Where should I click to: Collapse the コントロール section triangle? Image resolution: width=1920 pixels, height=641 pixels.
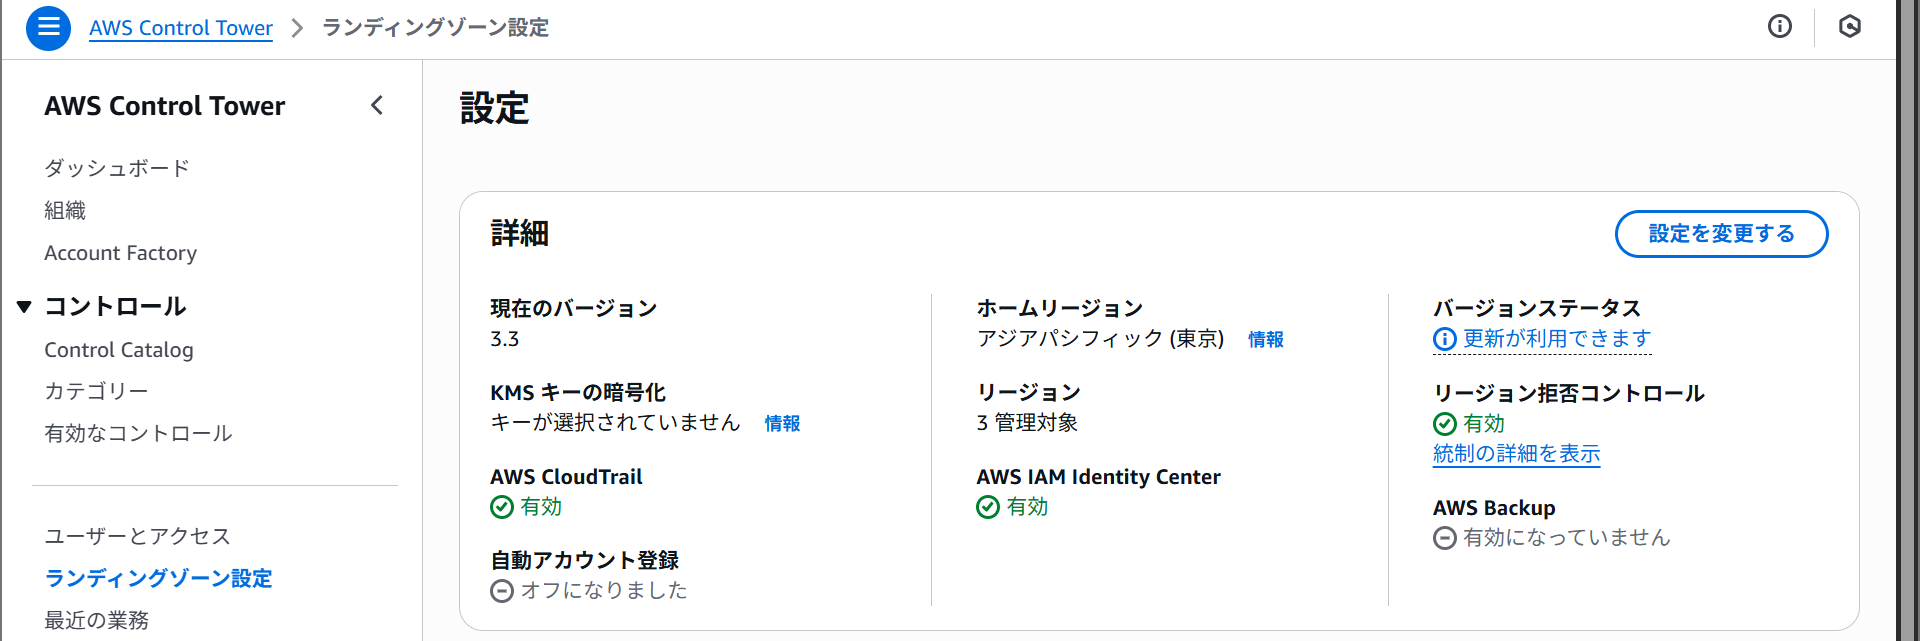coord(25,307)
